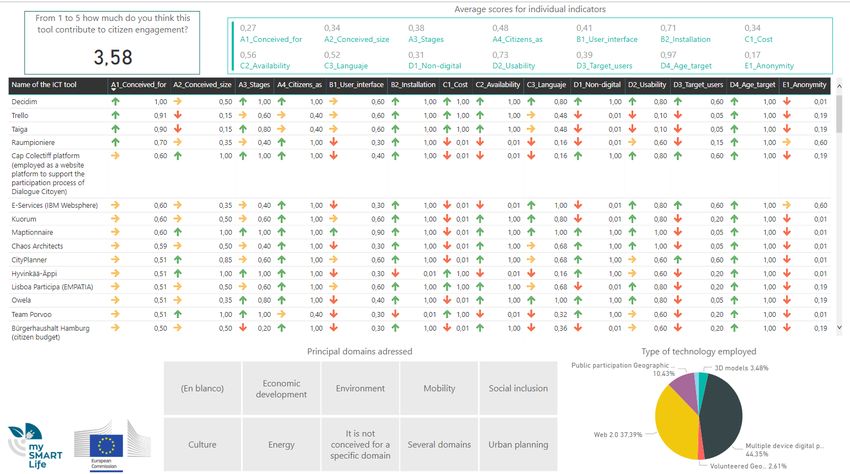The image size is (850, 474).
Task: Click the table scrollbar up arrow
Action: (839, 86)
